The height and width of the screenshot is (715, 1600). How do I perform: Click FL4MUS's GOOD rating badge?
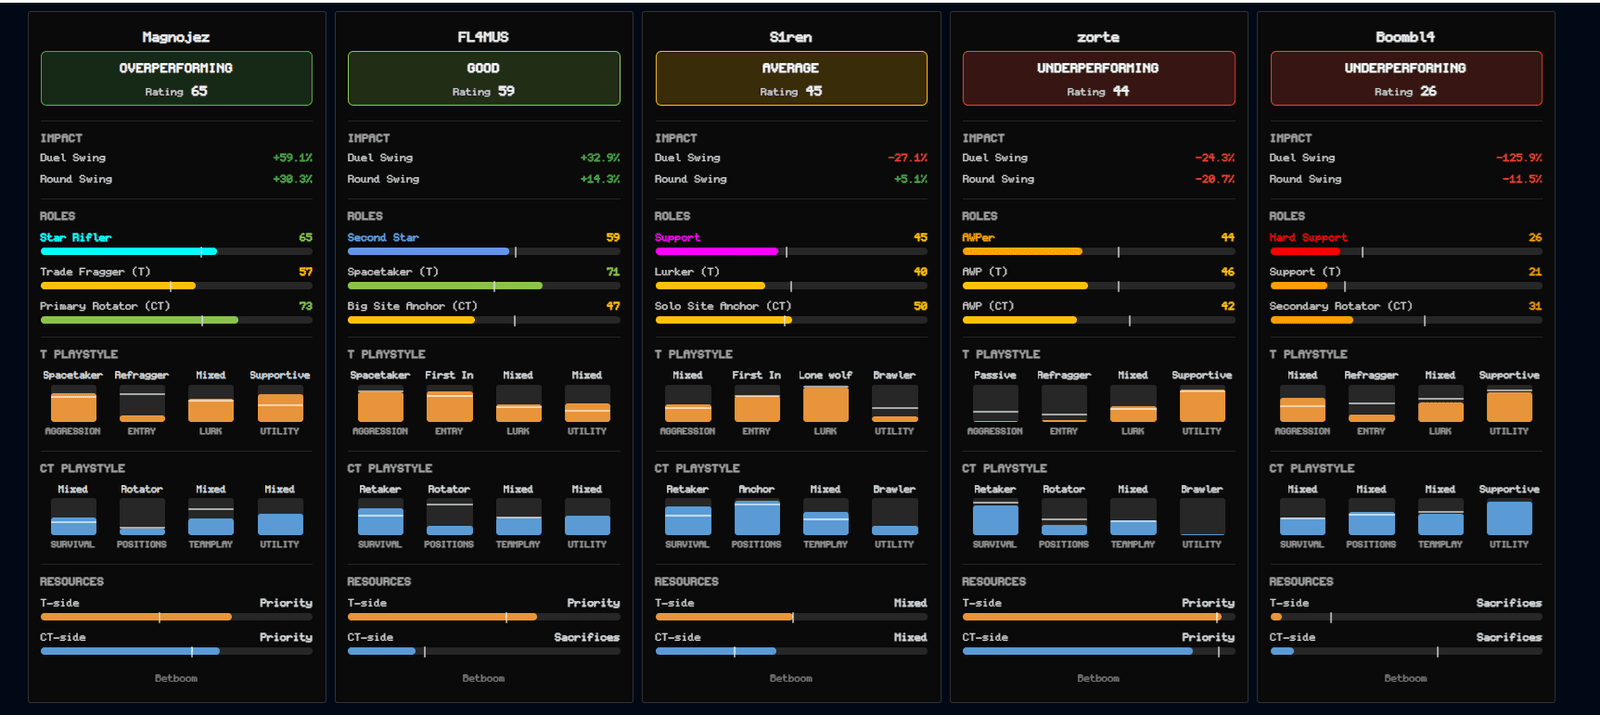(483, 78)
